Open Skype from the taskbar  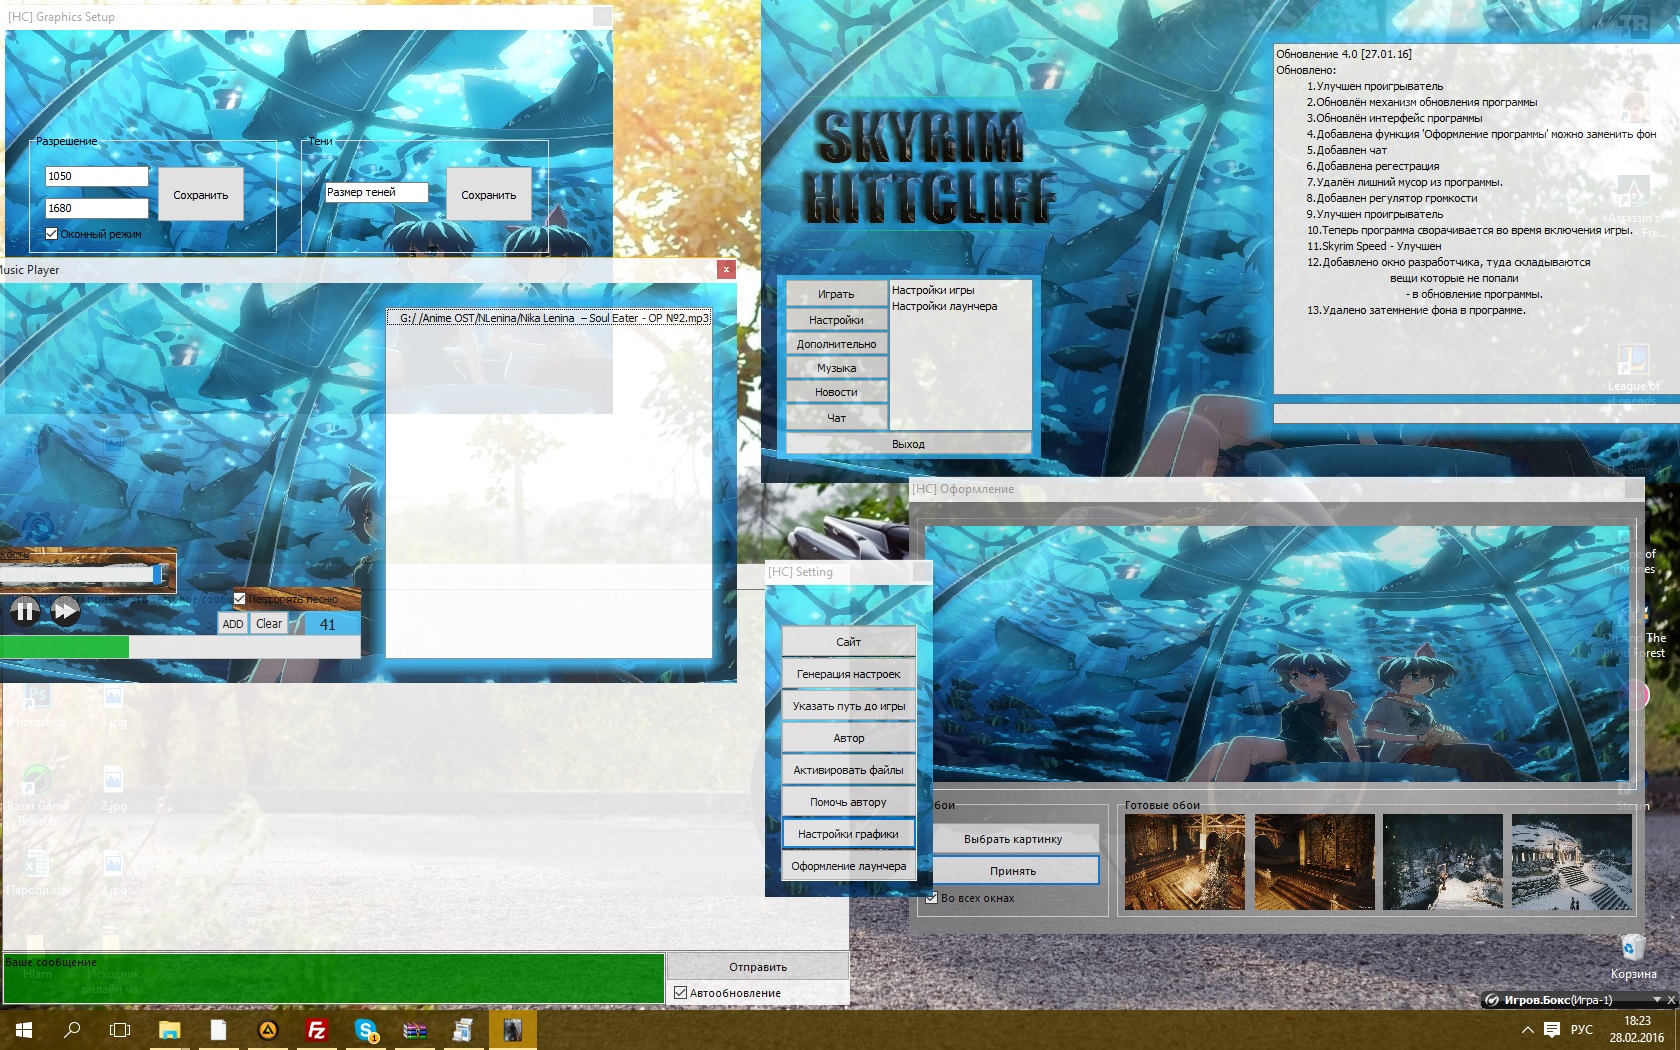click(x=366, y=1030)
